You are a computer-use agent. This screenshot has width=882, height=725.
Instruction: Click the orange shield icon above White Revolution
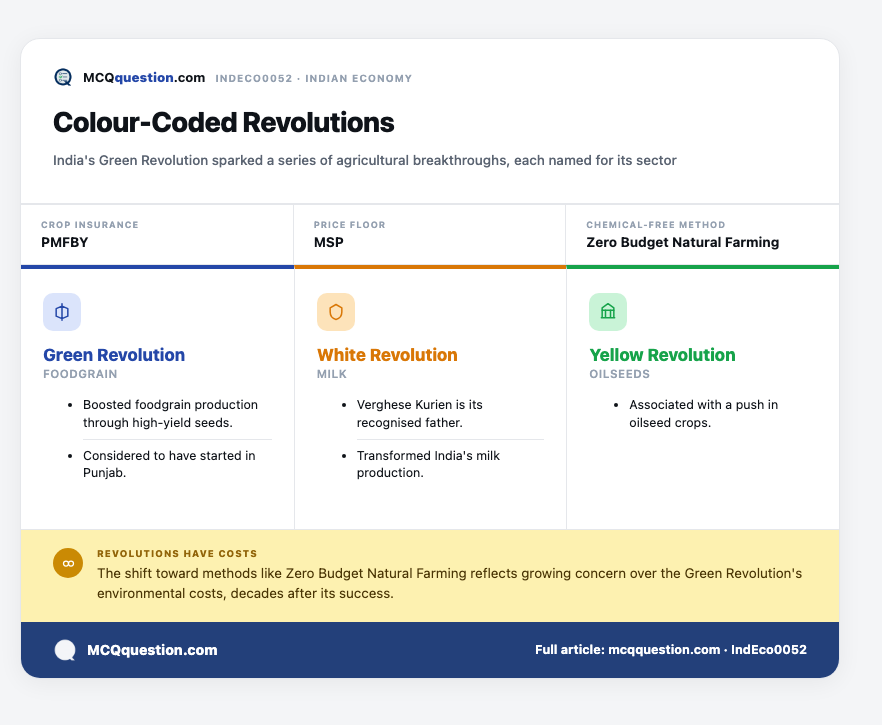coord(336,312)
